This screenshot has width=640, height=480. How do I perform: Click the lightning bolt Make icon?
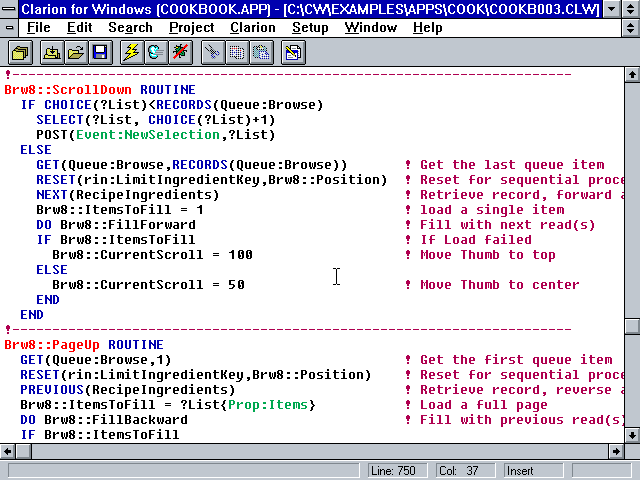pos(132,53)
